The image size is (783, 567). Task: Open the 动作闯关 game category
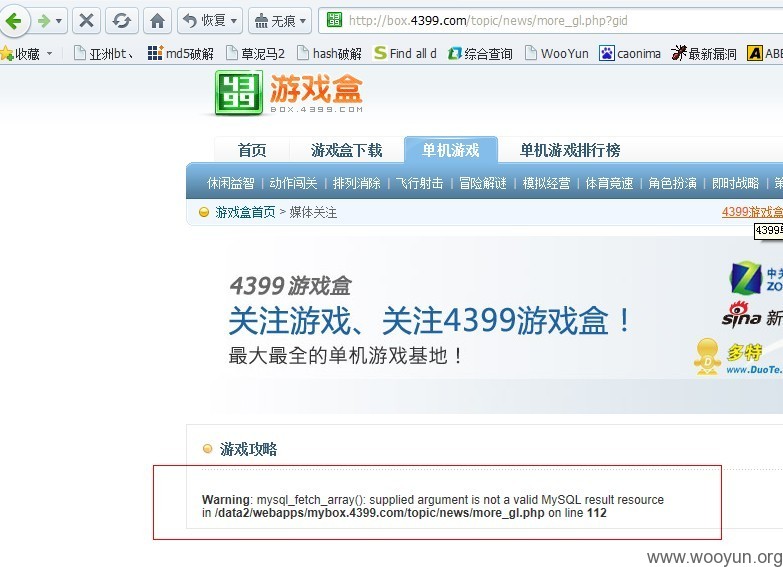click(x=293, y=183)
